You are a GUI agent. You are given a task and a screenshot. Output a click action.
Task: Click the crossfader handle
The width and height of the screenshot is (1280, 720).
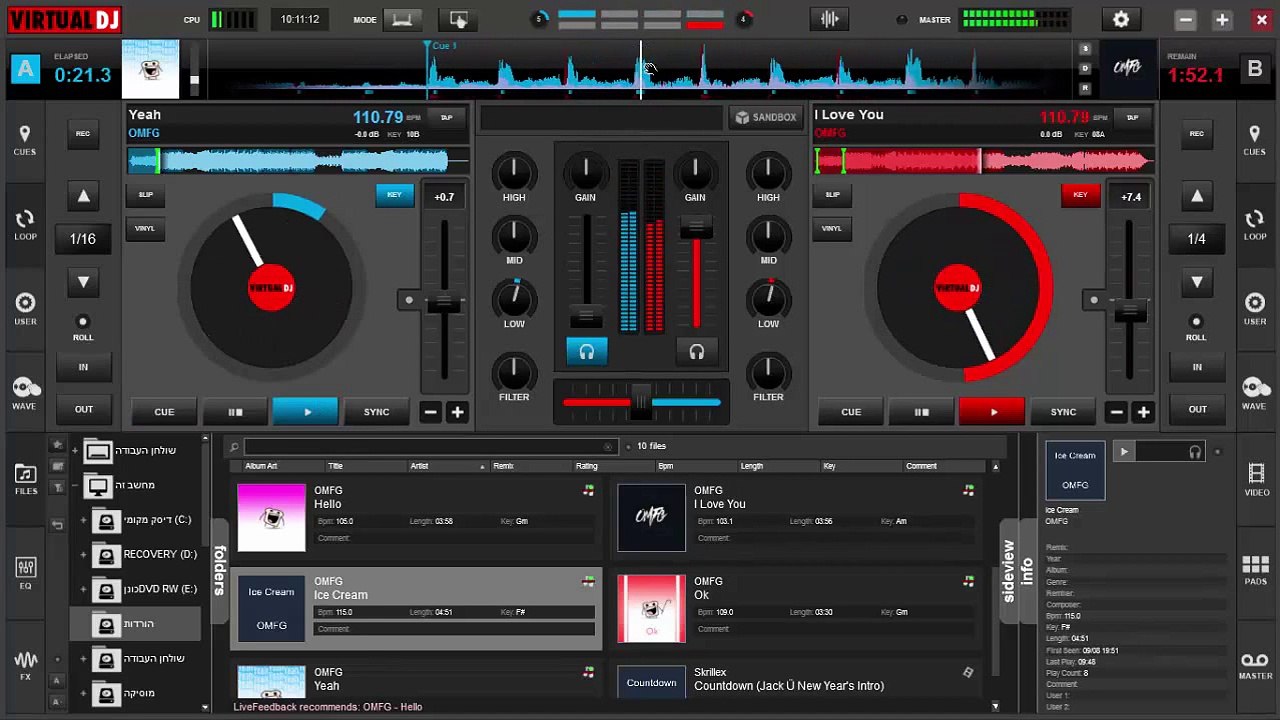tap(641, 402)
